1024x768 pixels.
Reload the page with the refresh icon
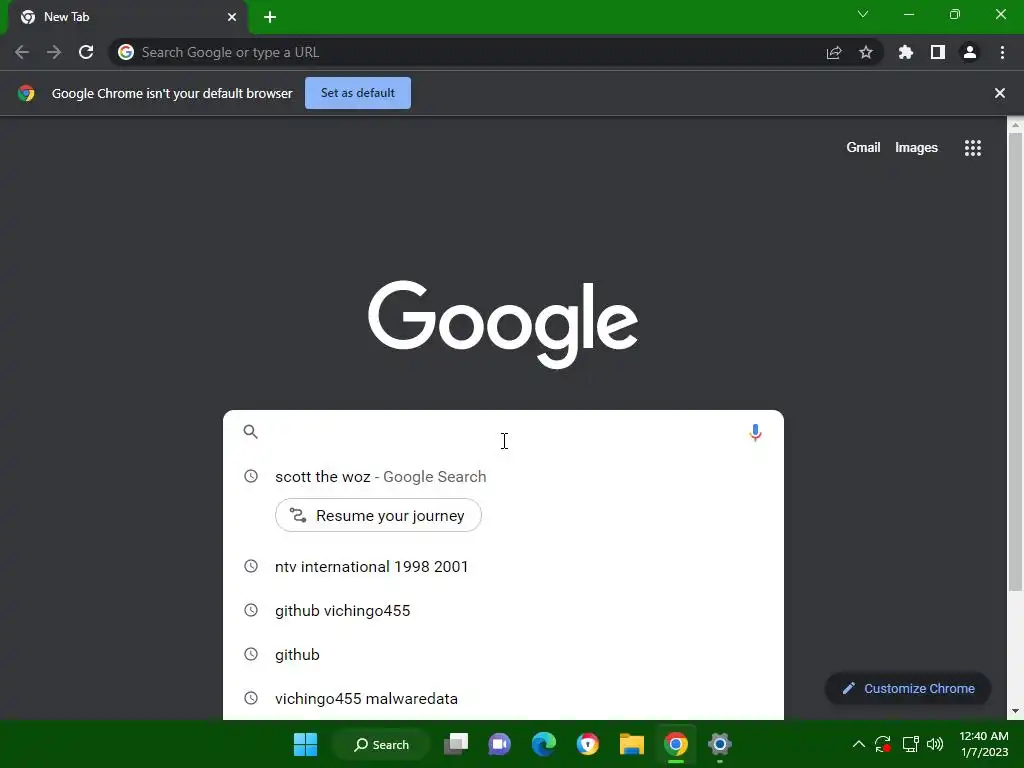(86, 52)
